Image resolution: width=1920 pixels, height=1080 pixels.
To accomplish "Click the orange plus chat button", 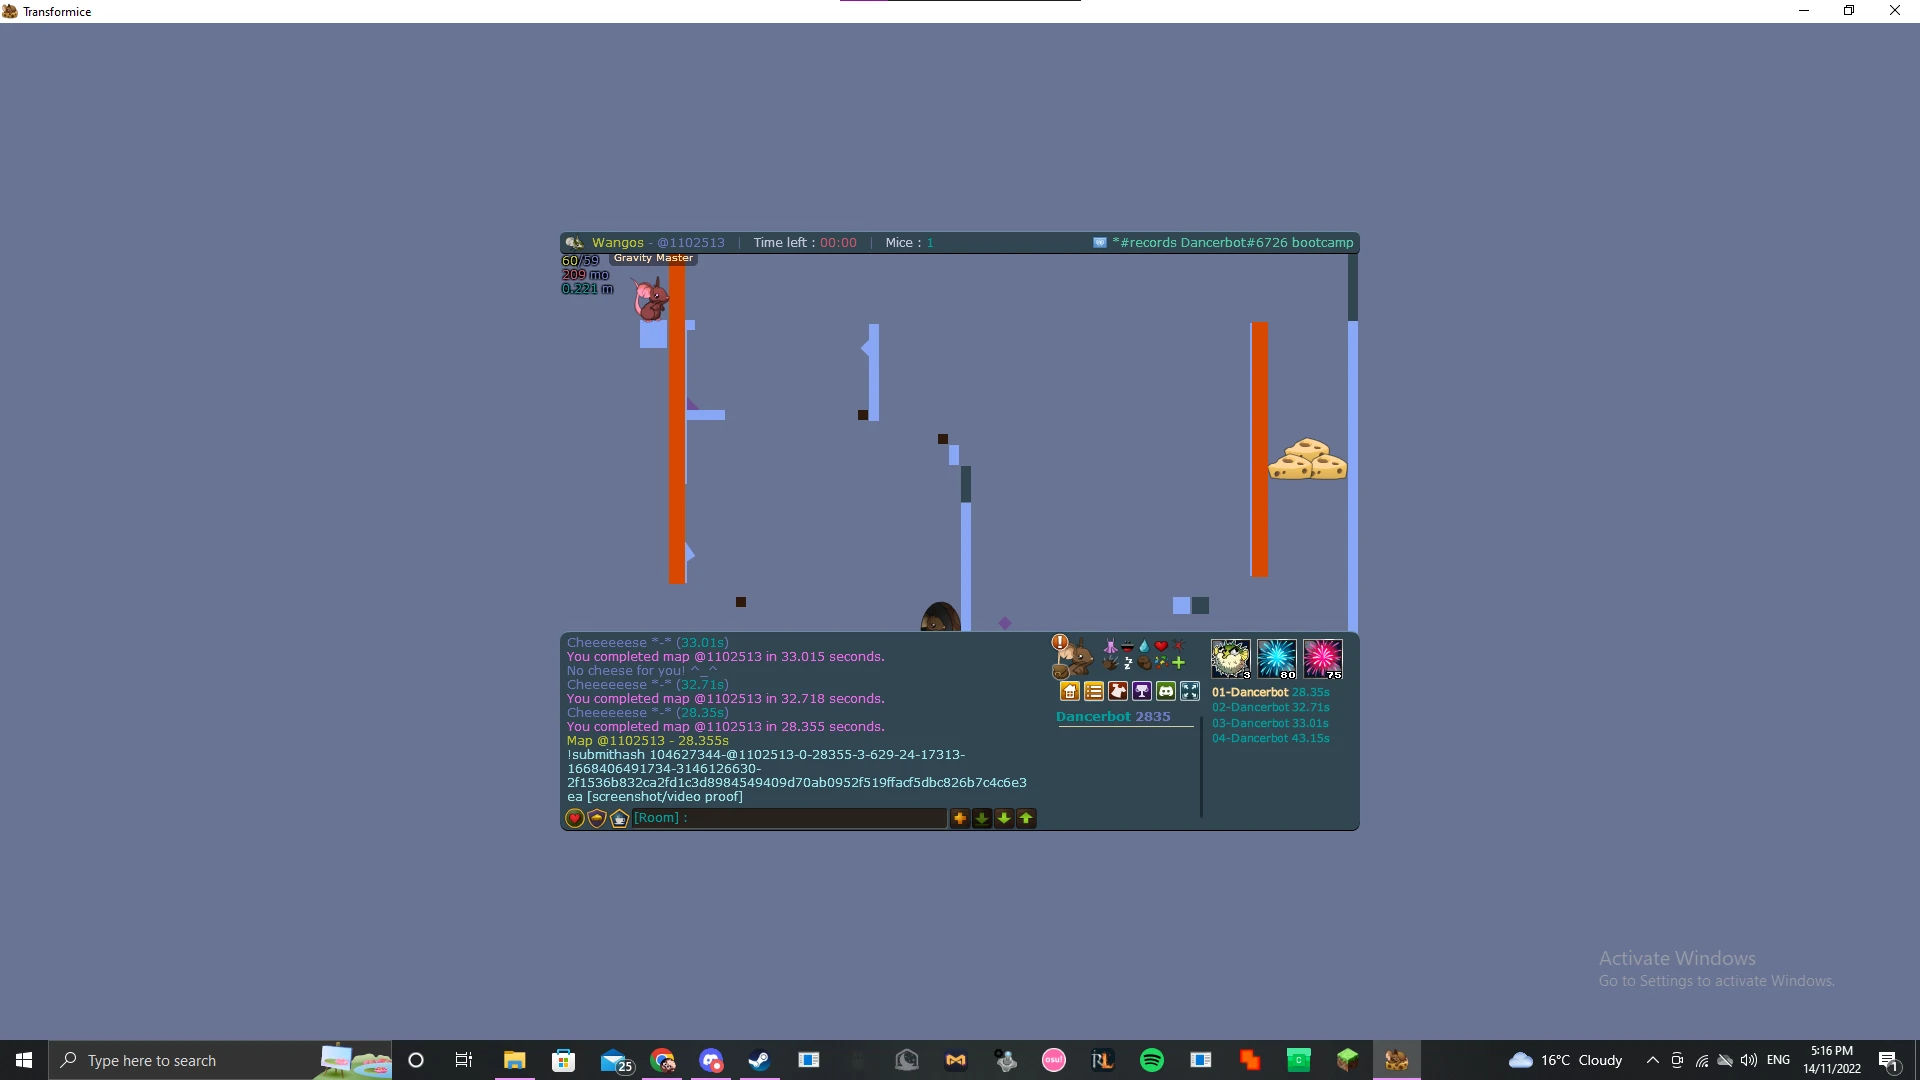I will [960, 818].
